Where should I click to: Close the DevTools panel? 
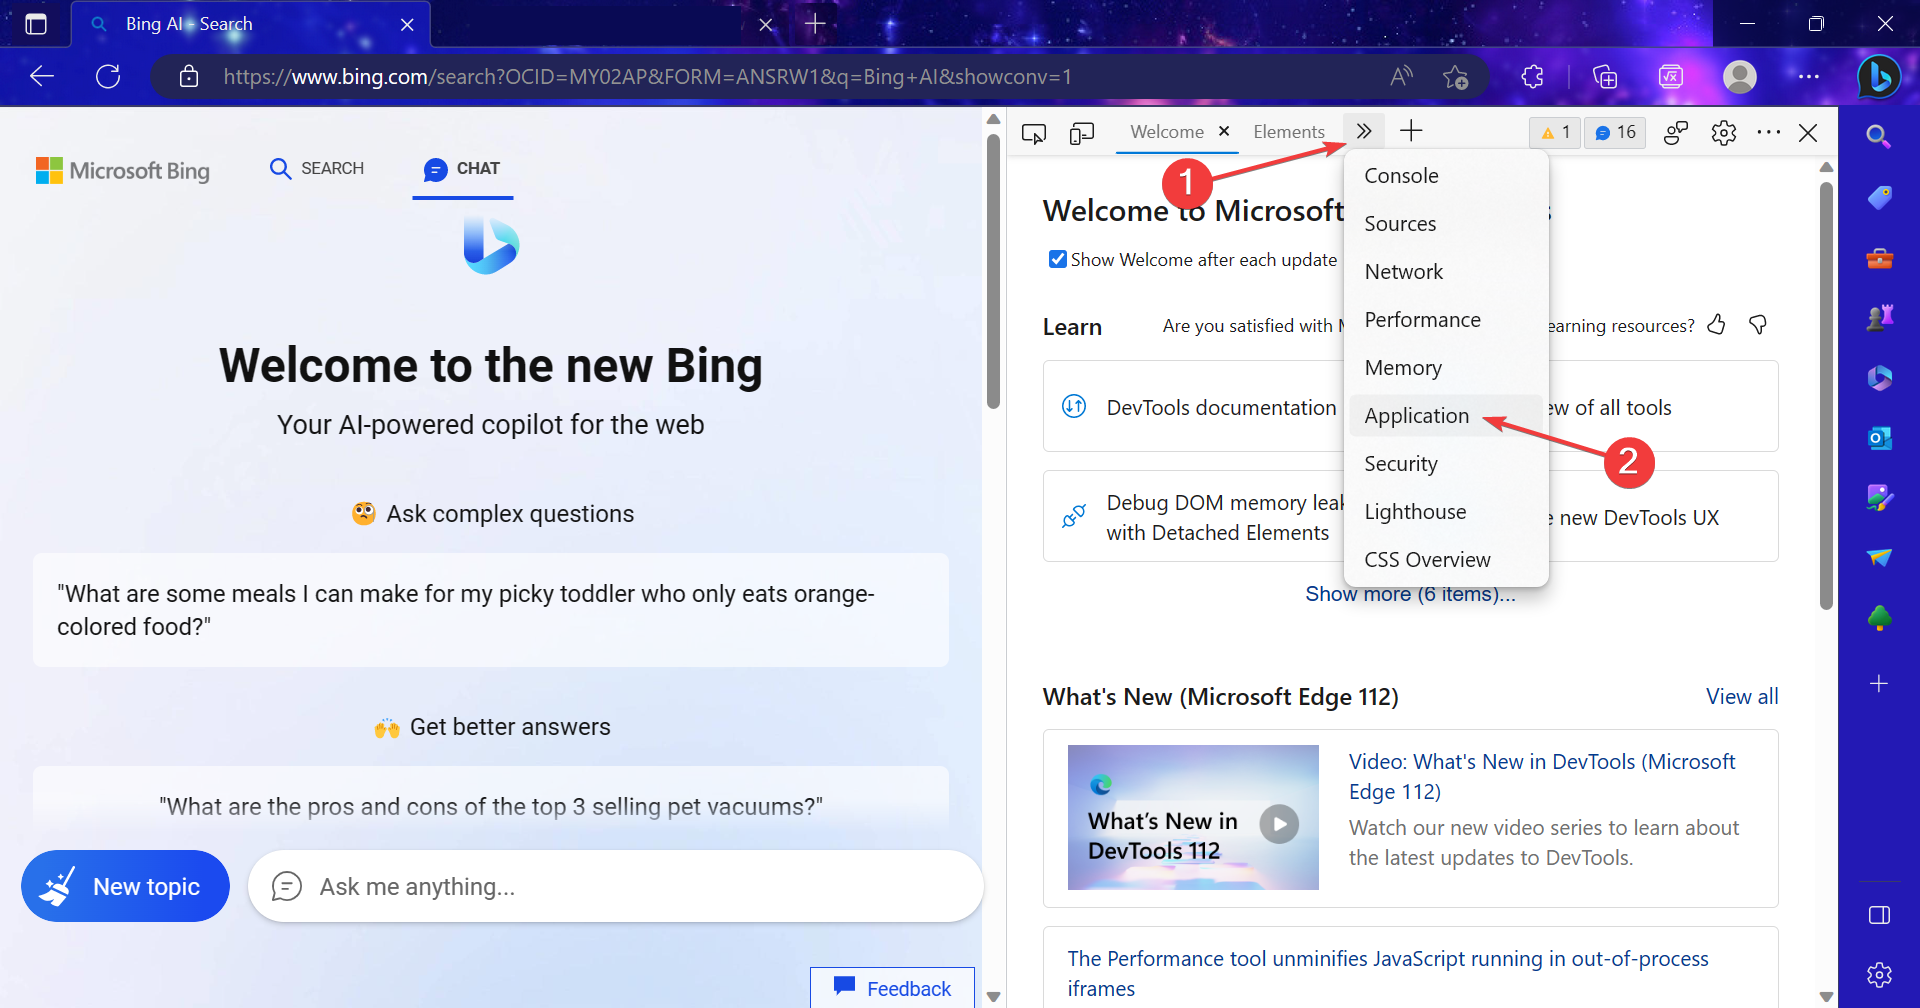tap(1808, 133)
